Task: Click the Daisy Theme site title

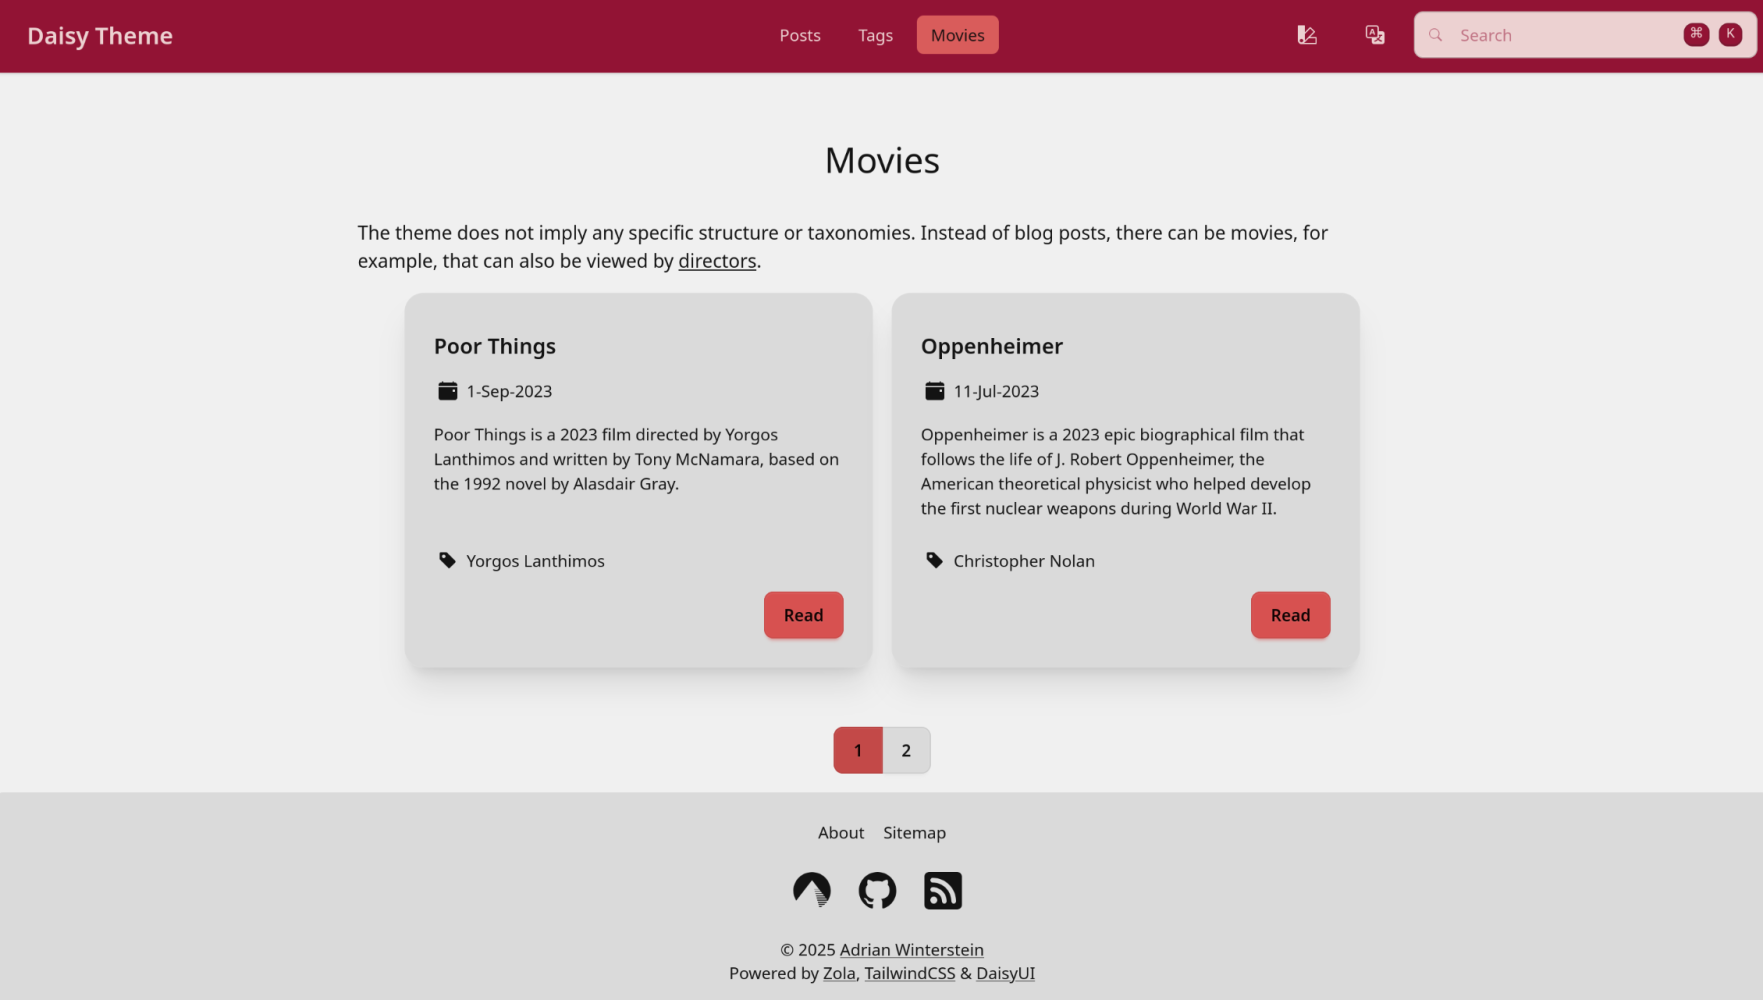Action: [100, 36]
